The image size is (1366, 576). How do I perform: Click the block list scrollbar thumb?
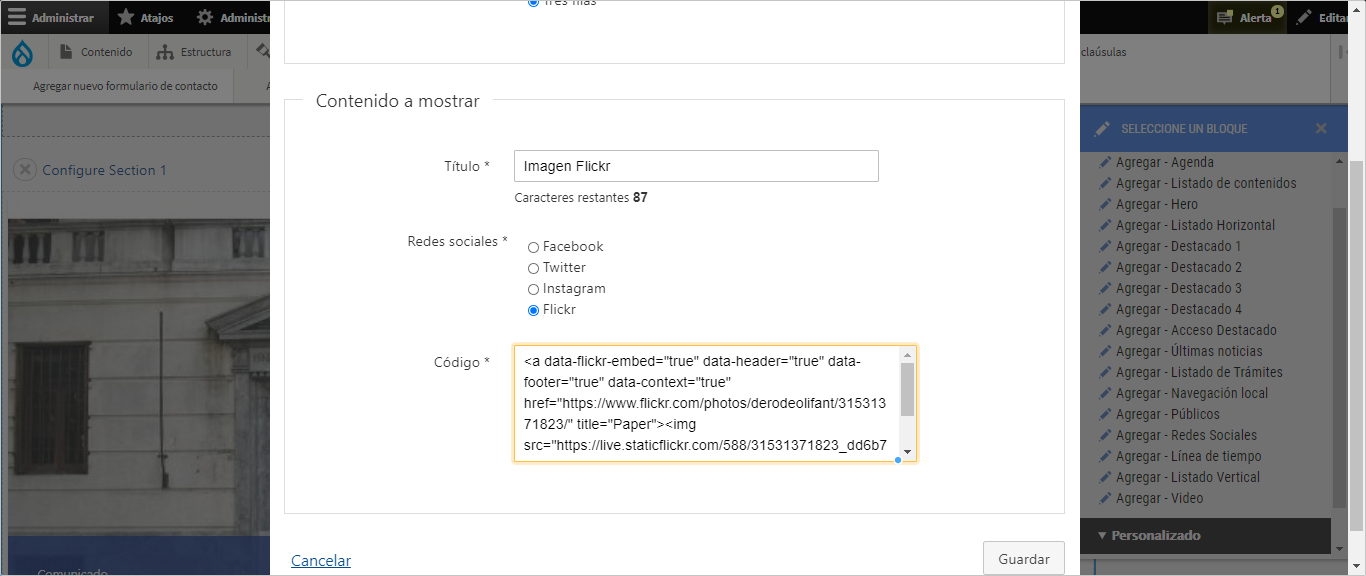tap(1340, 359)
